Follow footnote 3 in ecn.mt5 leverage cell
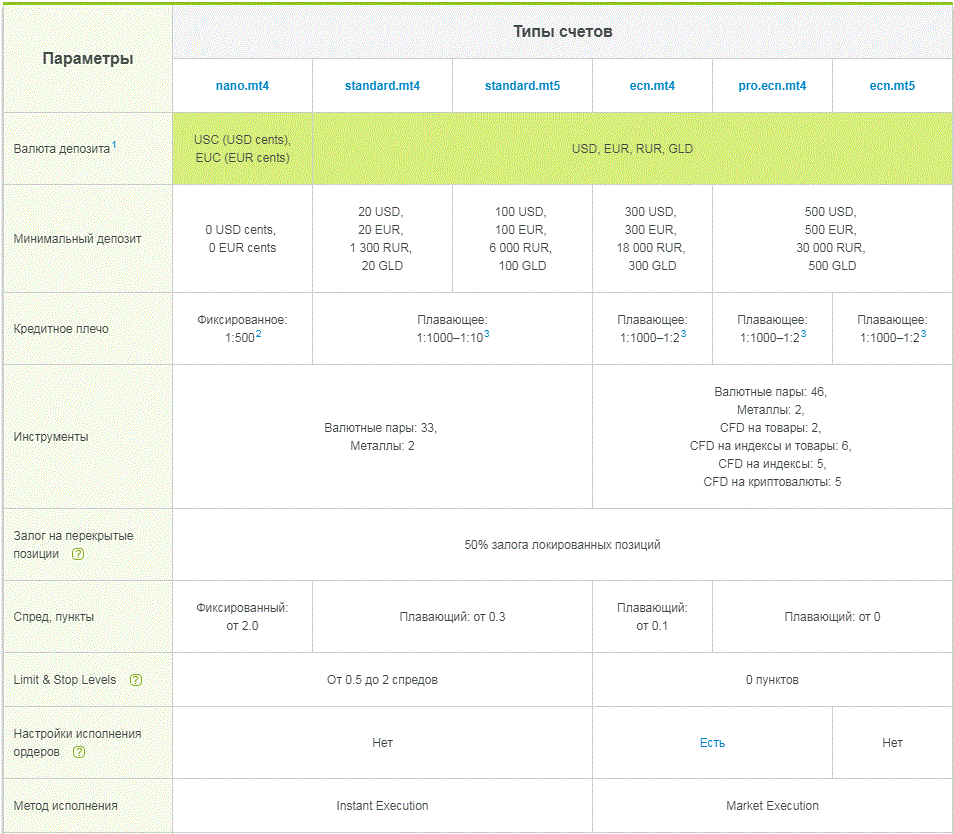This screenshot has height=834, width=954. pyautogui.click(x=923, y=334)
